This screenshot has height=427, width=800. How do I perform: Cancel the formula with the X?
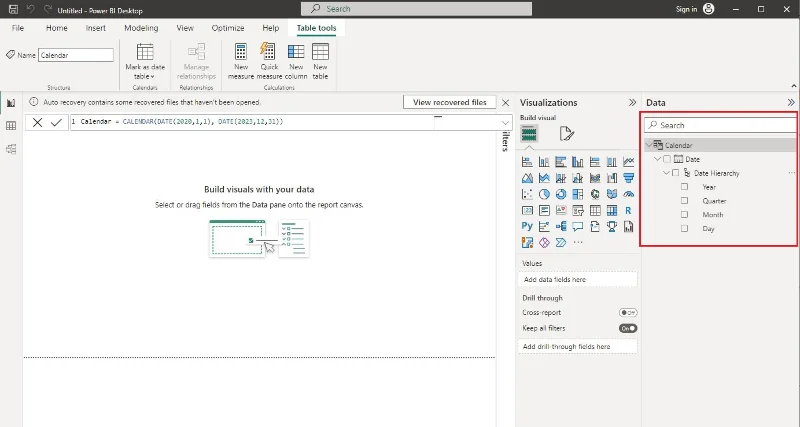[37, 122]
